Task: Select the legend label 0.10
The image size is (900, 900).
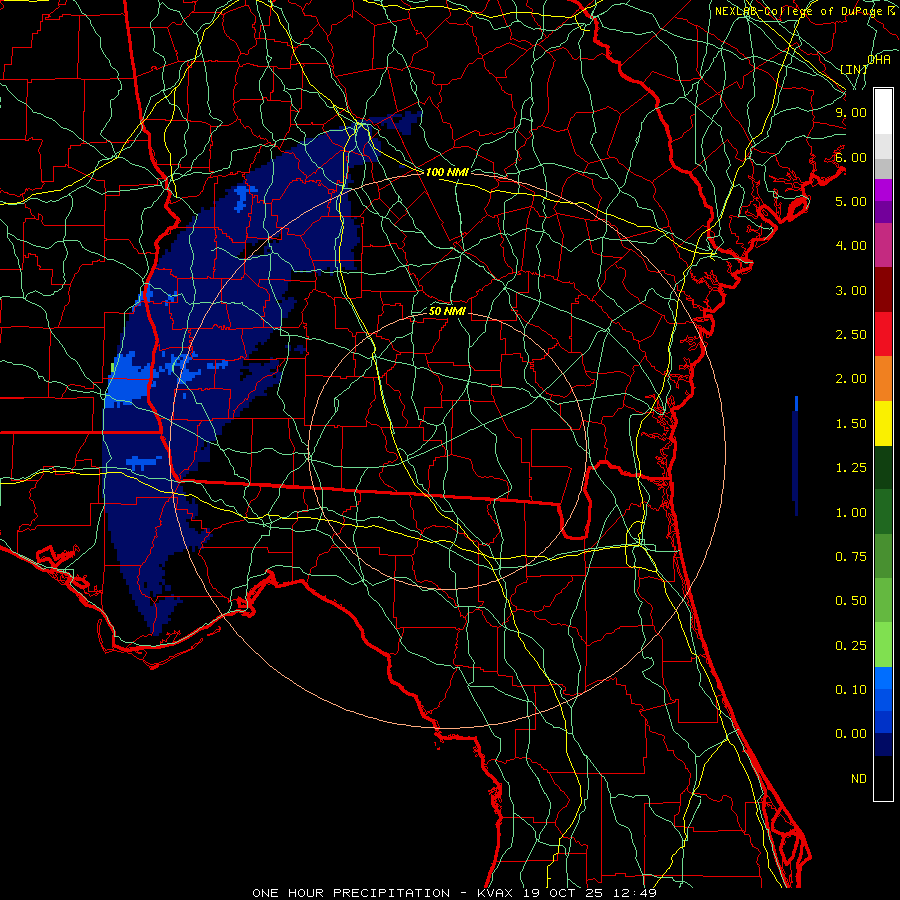Action: point(851,690)
